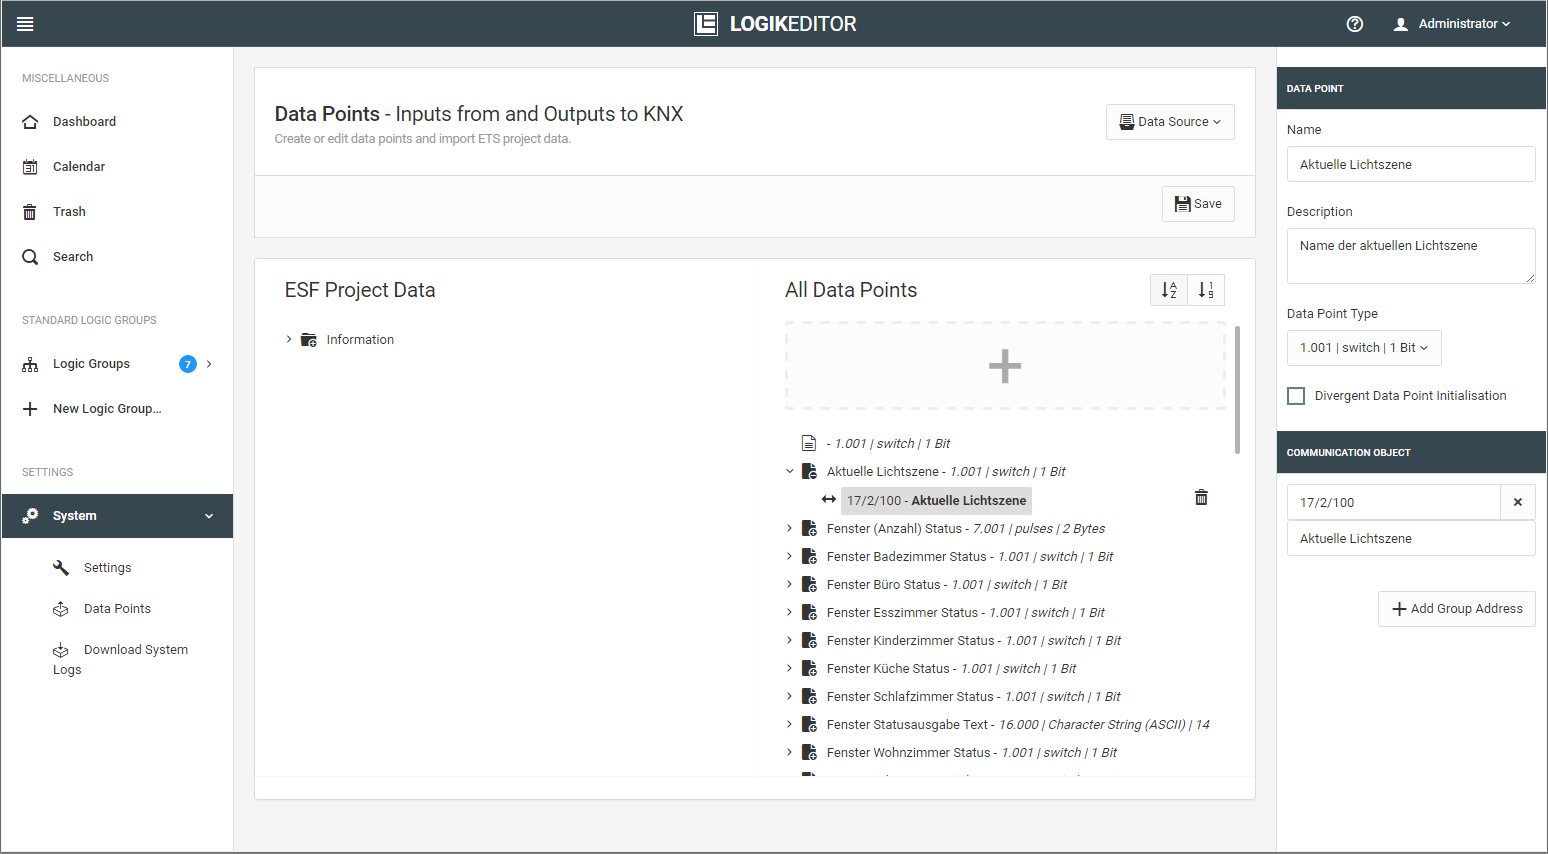Click the Save button
The image size is (1548, 854).
point(1197,204)
